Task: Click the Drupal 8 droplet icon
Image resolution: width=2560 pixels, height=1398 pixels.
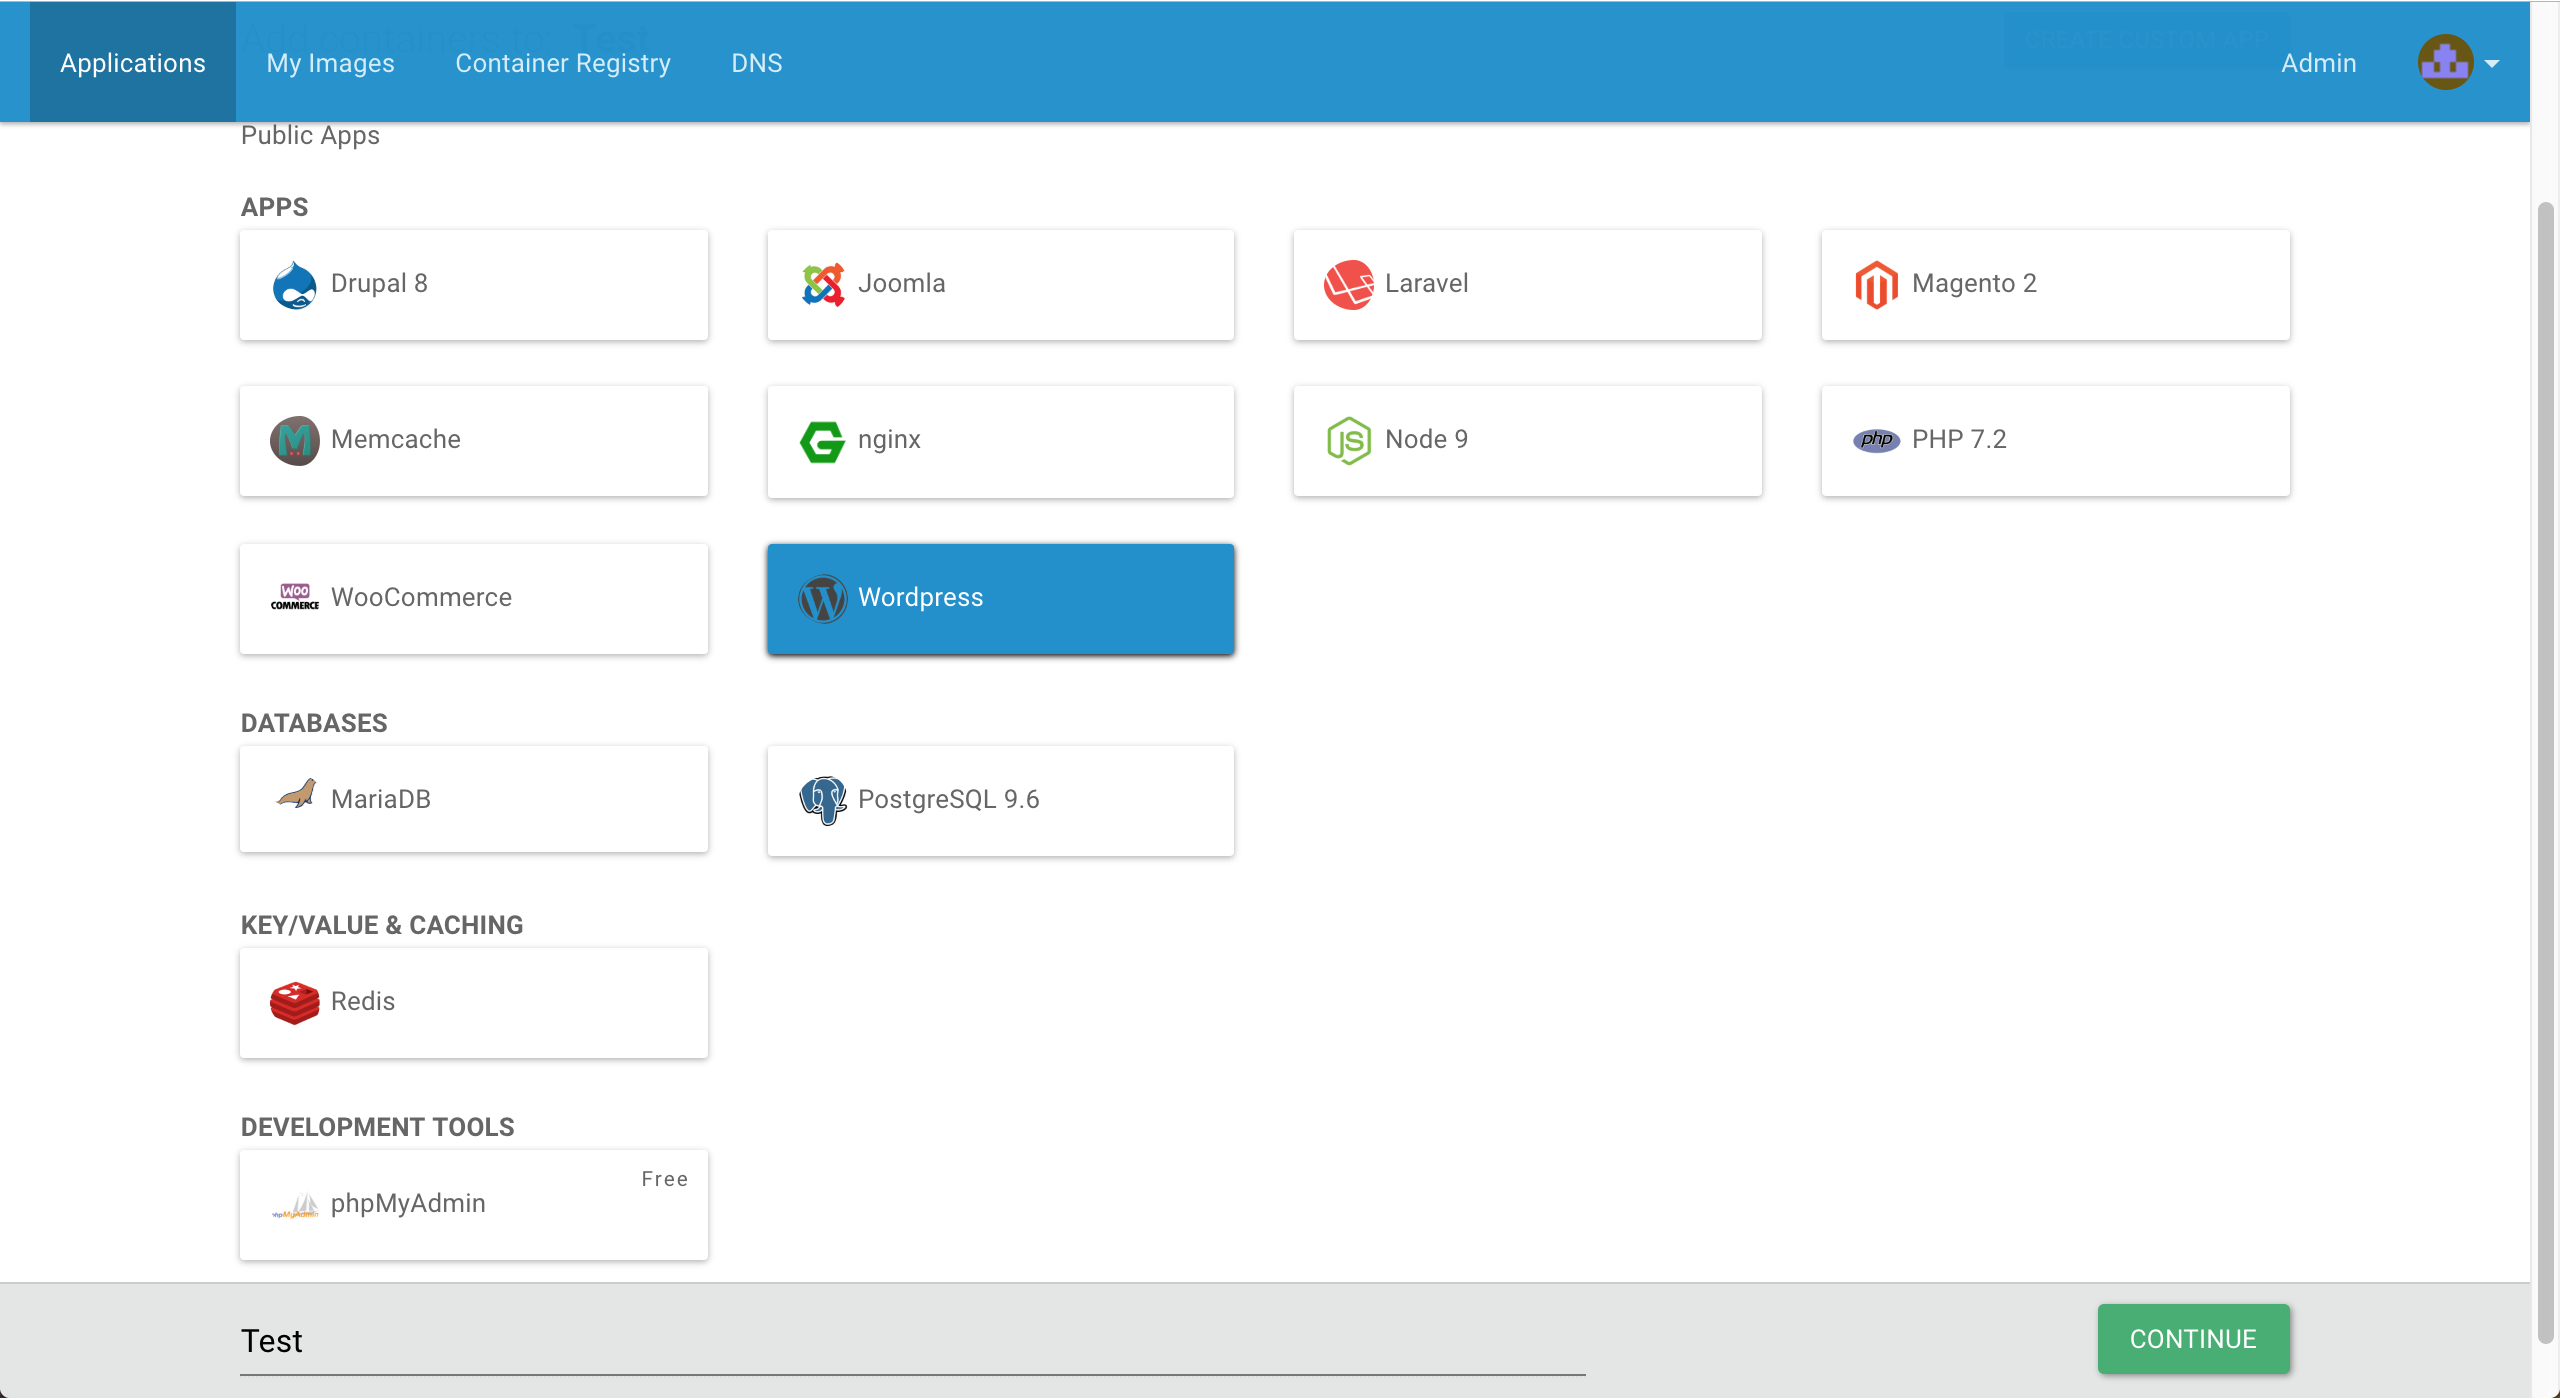Action: click(294, 285)
